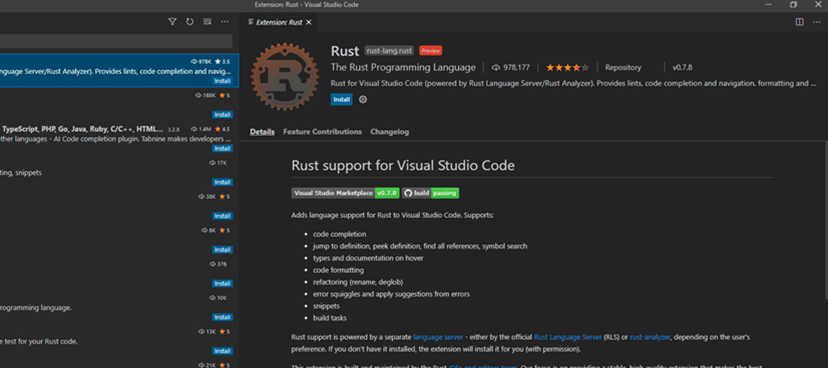828x368 pixels.
Task: Install the extension with 10K downloads
Action: [x=222, y=317]
